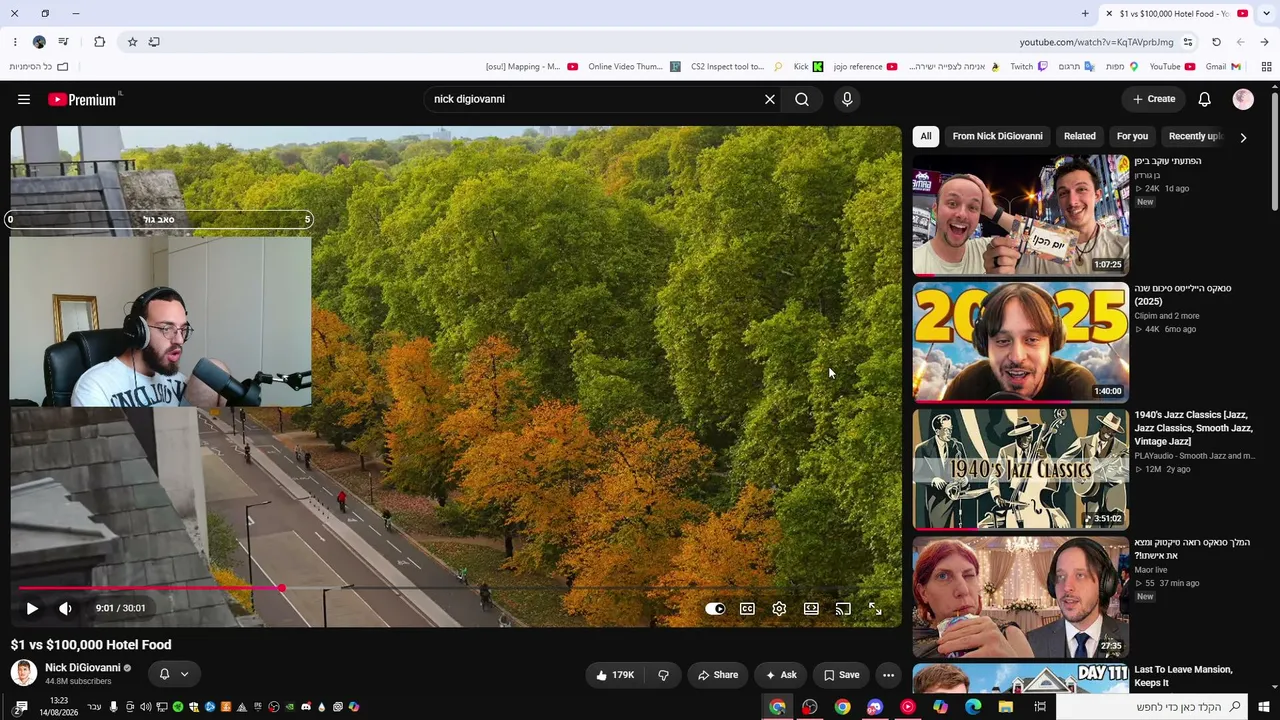1280x720 pixels.
Task: Select the Related filter chip
Action: [x=1080, y=136]
